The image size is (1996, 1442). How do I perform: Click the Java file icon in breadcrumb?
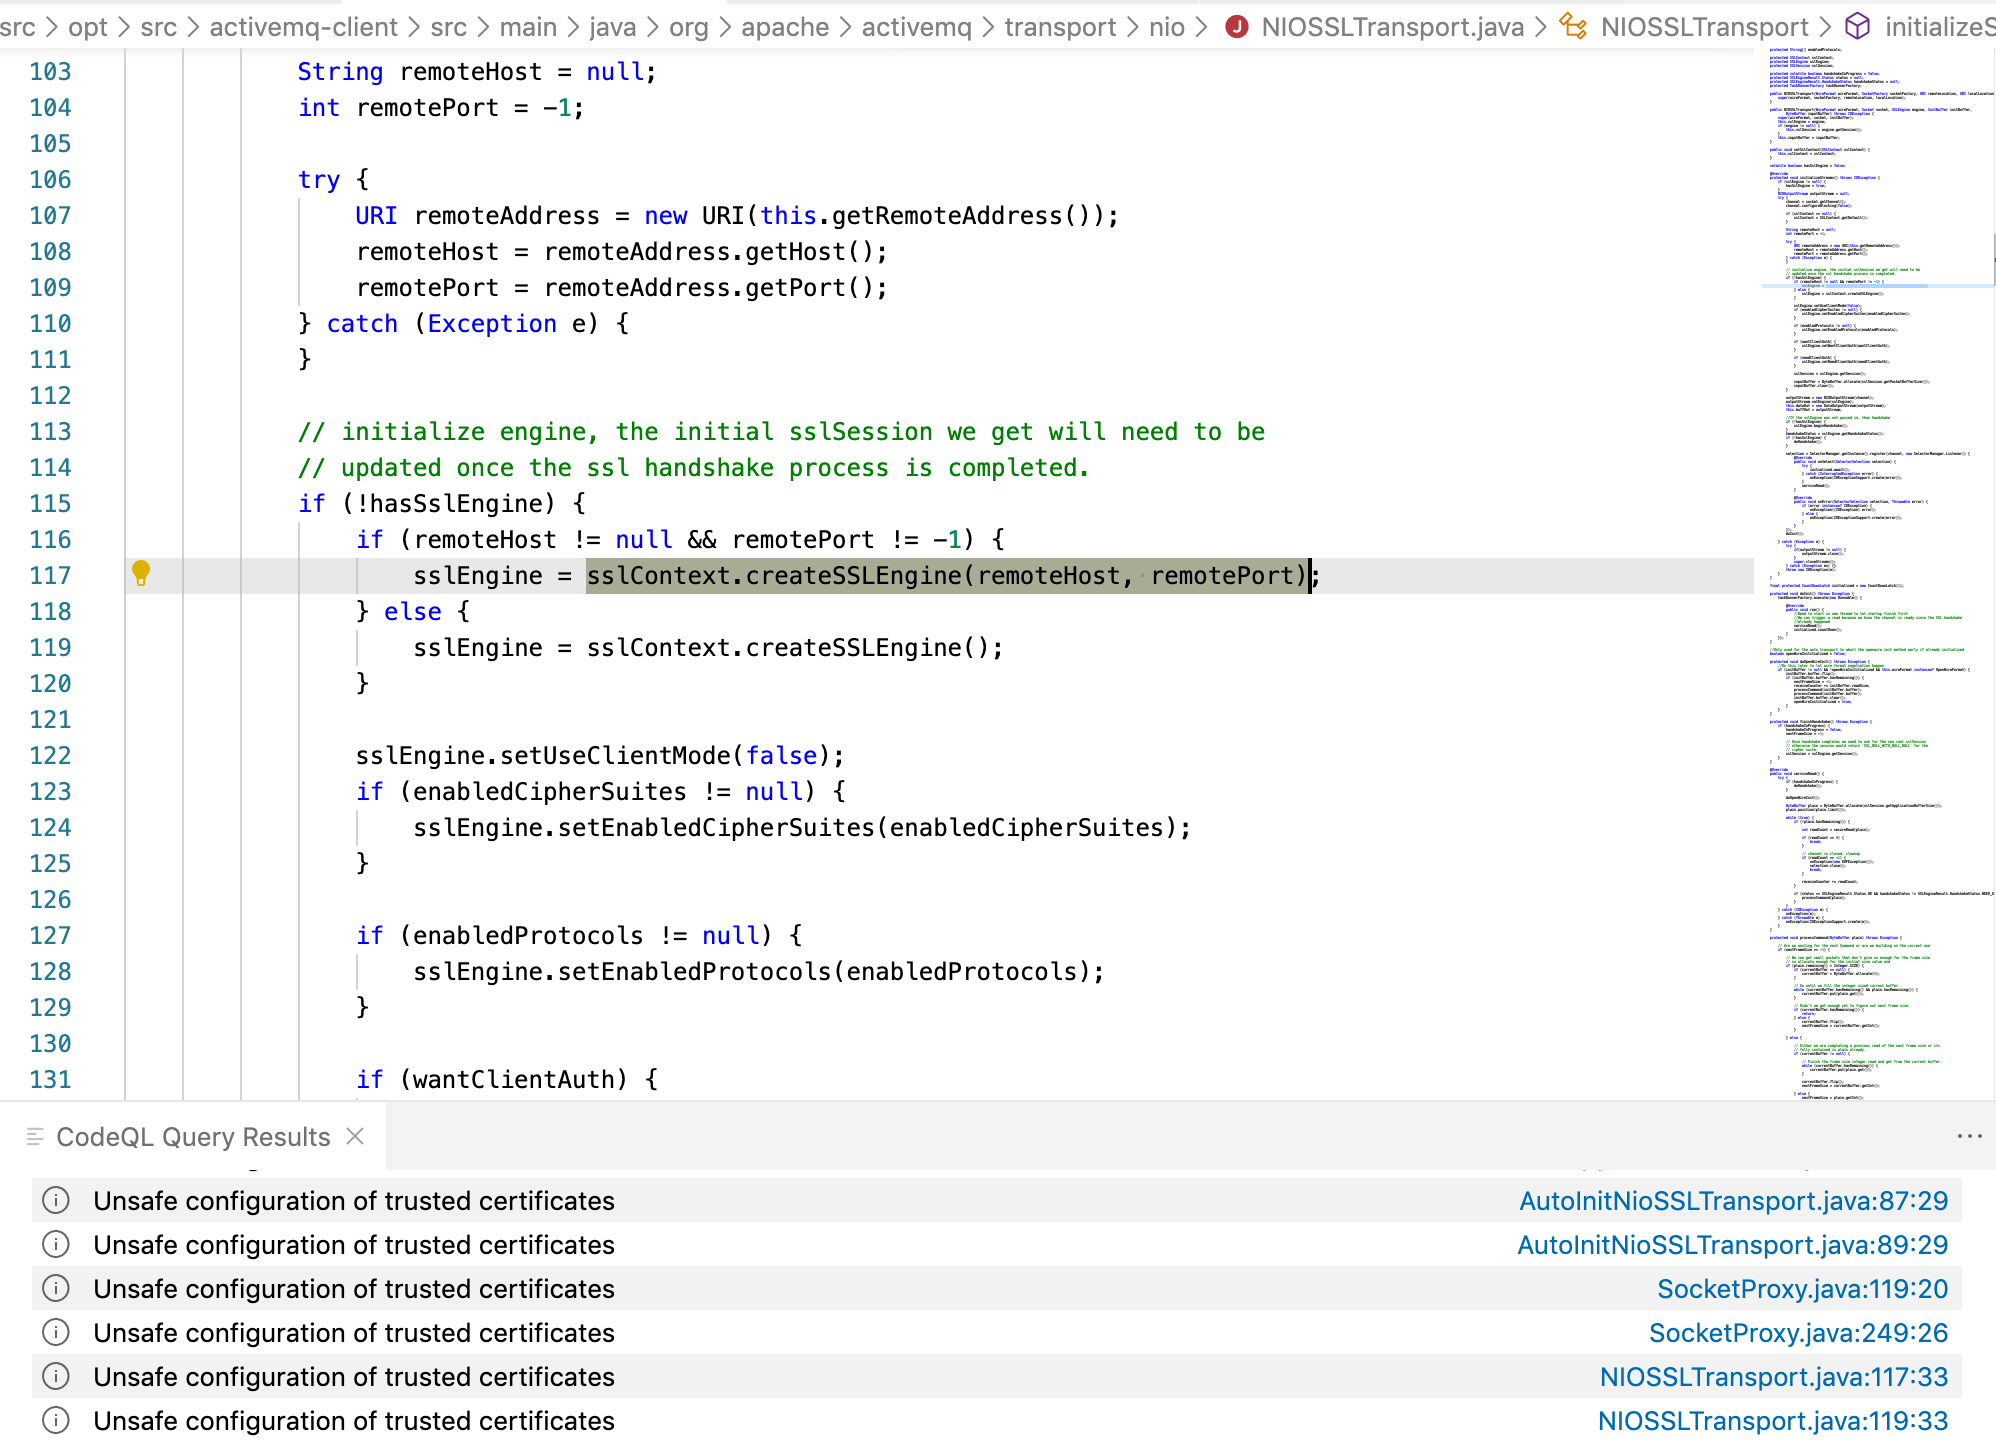point(1237,27)
